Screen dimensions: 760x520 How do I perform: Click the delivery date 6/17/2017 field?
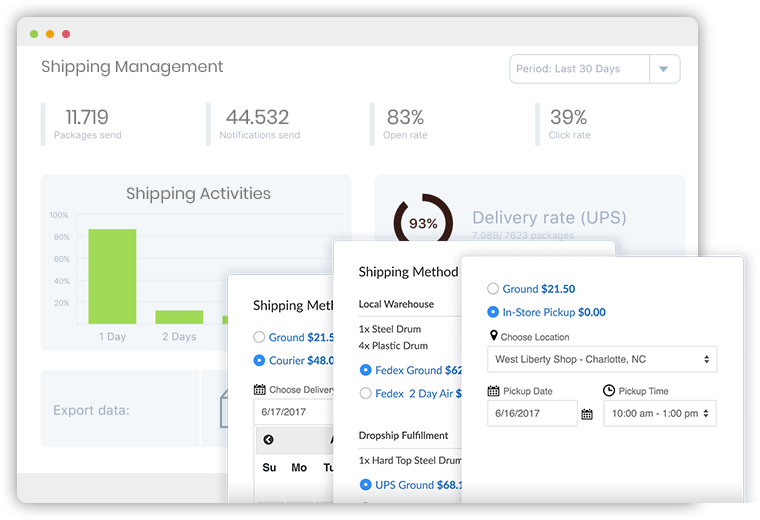tap(294, 412)
